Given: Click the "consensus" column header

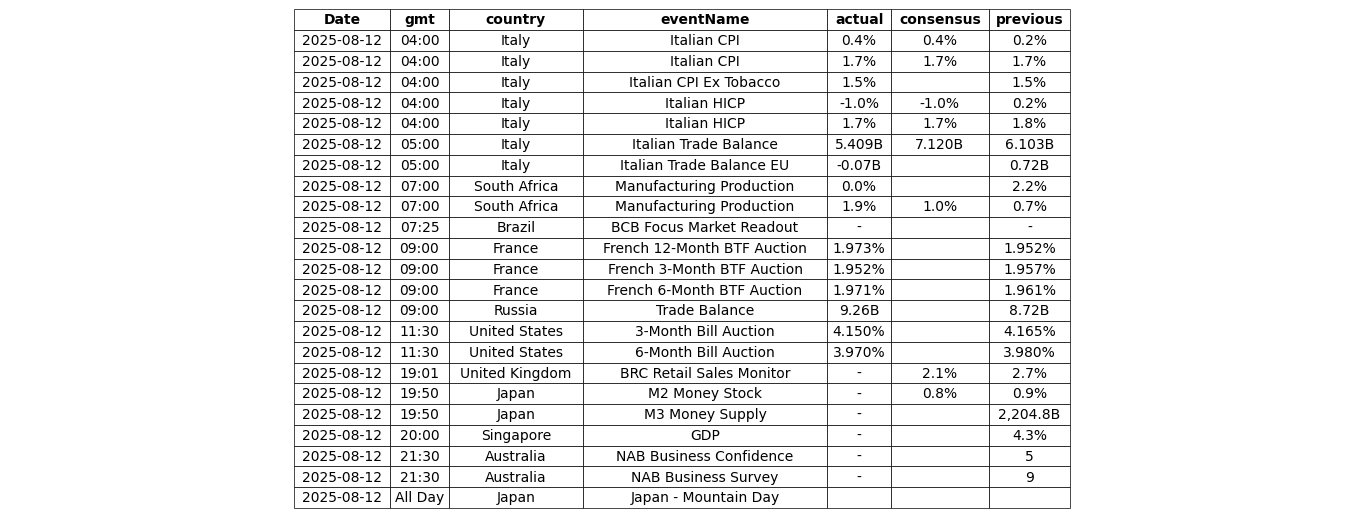Looking at the screenshot, I should [x=939, y=20].
